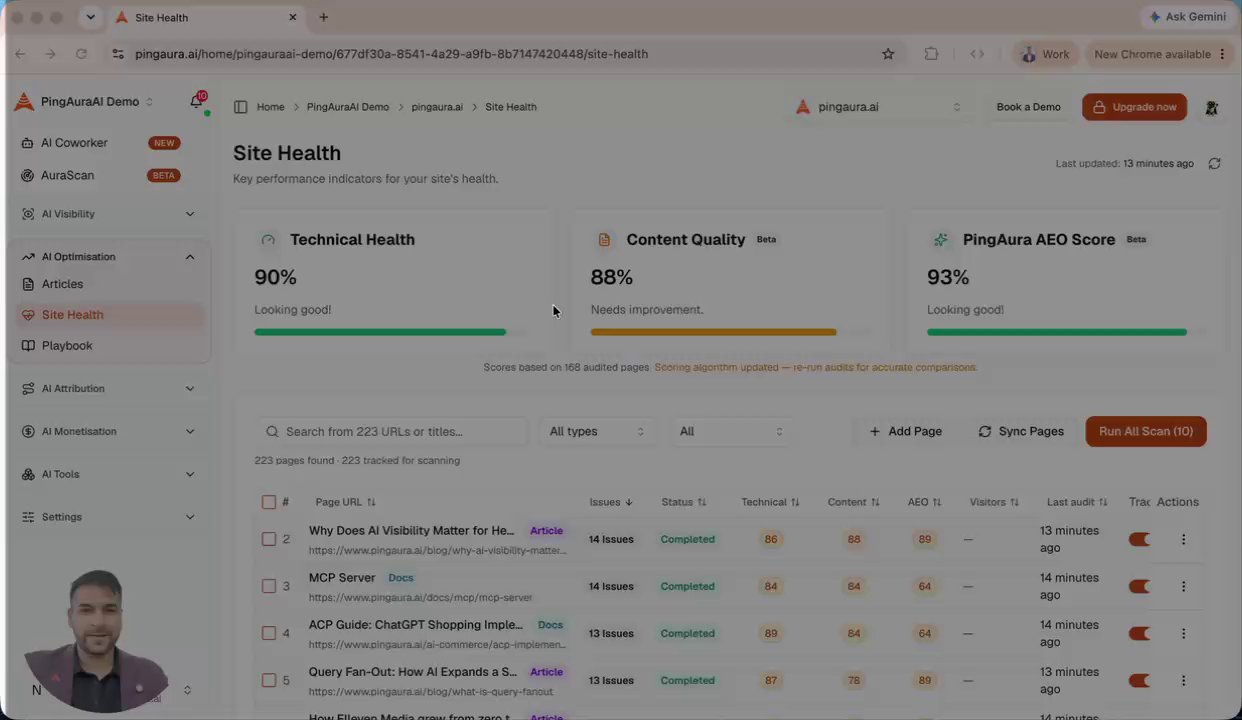The height and width of the screenshot is (720, 1242).
Task: Open the tab search dropdown arrow in Chrome
Action: point(91,17)
